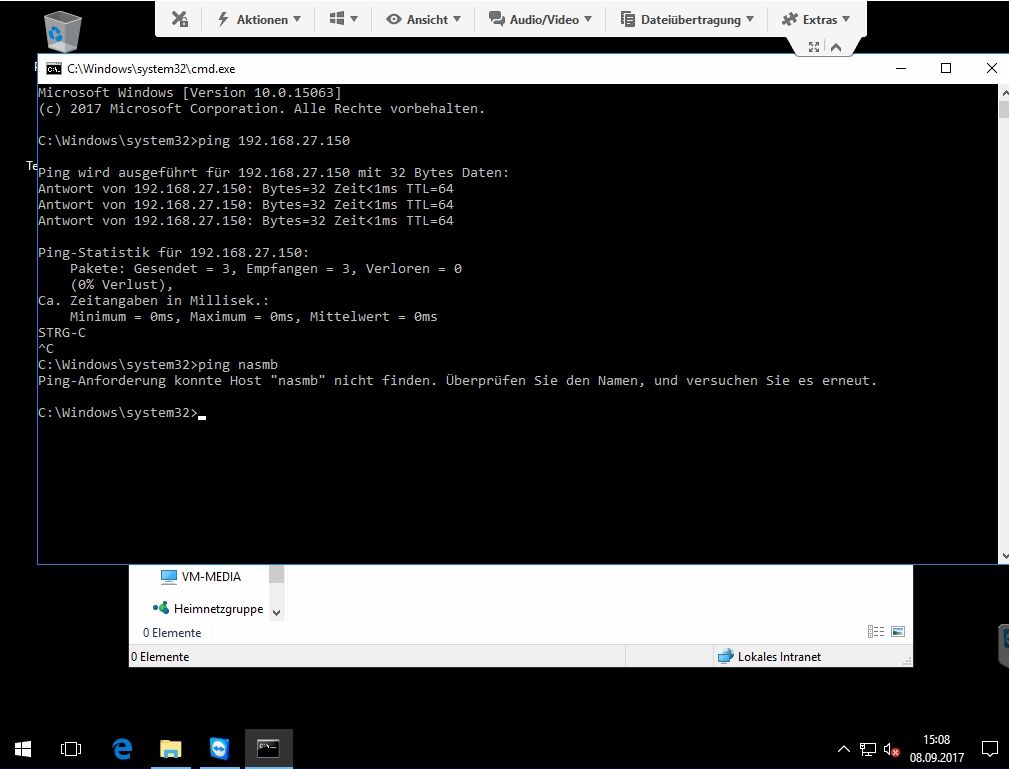Switch Explorer to details view

pyautogui.click(x=876, y=632)
